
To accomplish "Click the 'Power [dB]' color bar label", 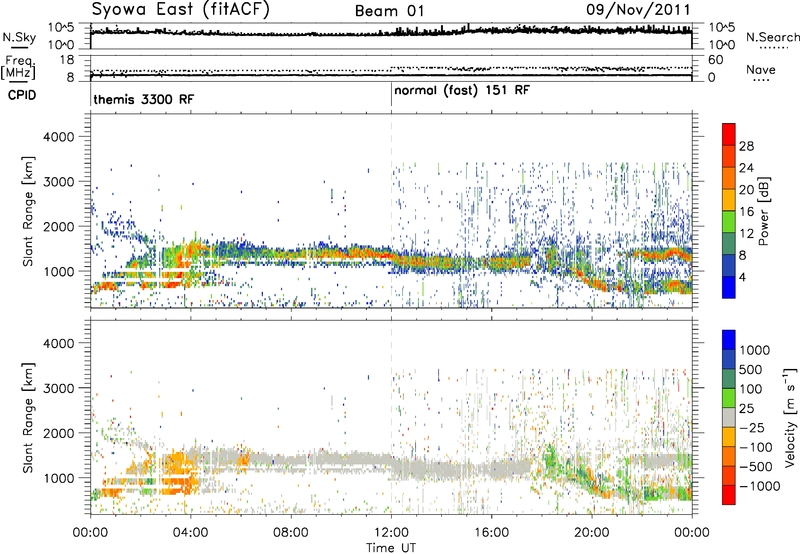I will click(x=764, y=211).
